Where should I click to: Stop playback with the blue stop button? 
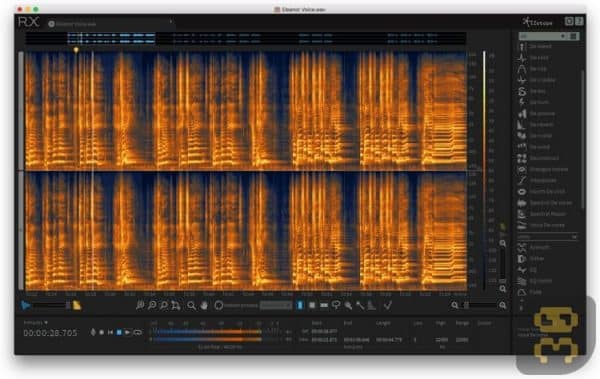[119, 333]
